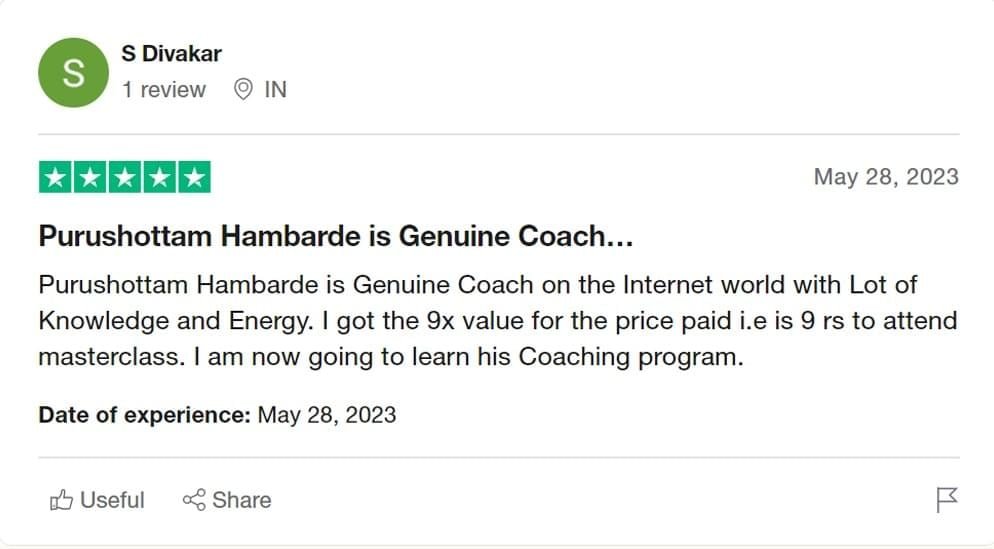Click the '1 review' count text
Screen dimensions: 994x549
163,90
